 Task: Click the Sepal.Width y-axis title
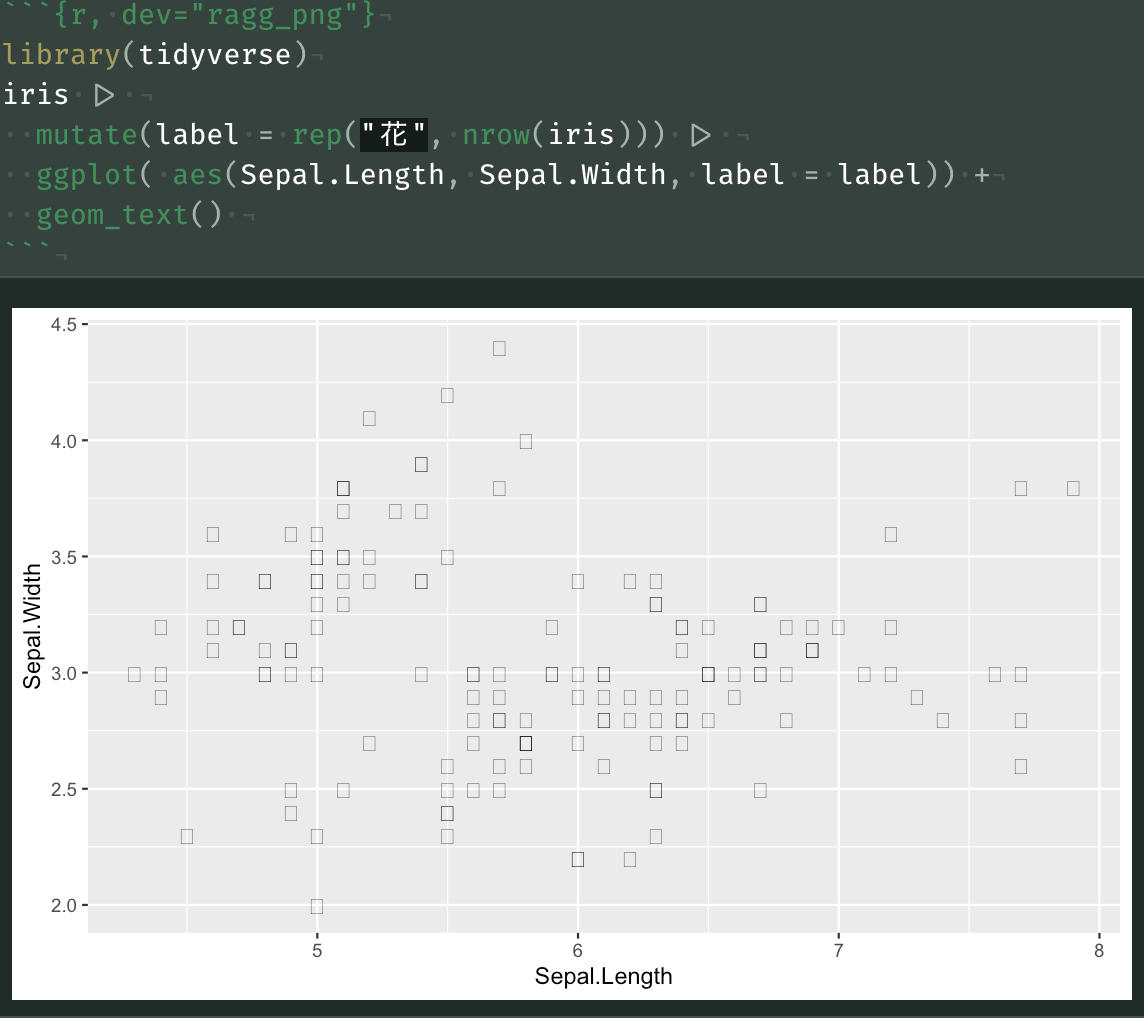[x=32, y=626]
